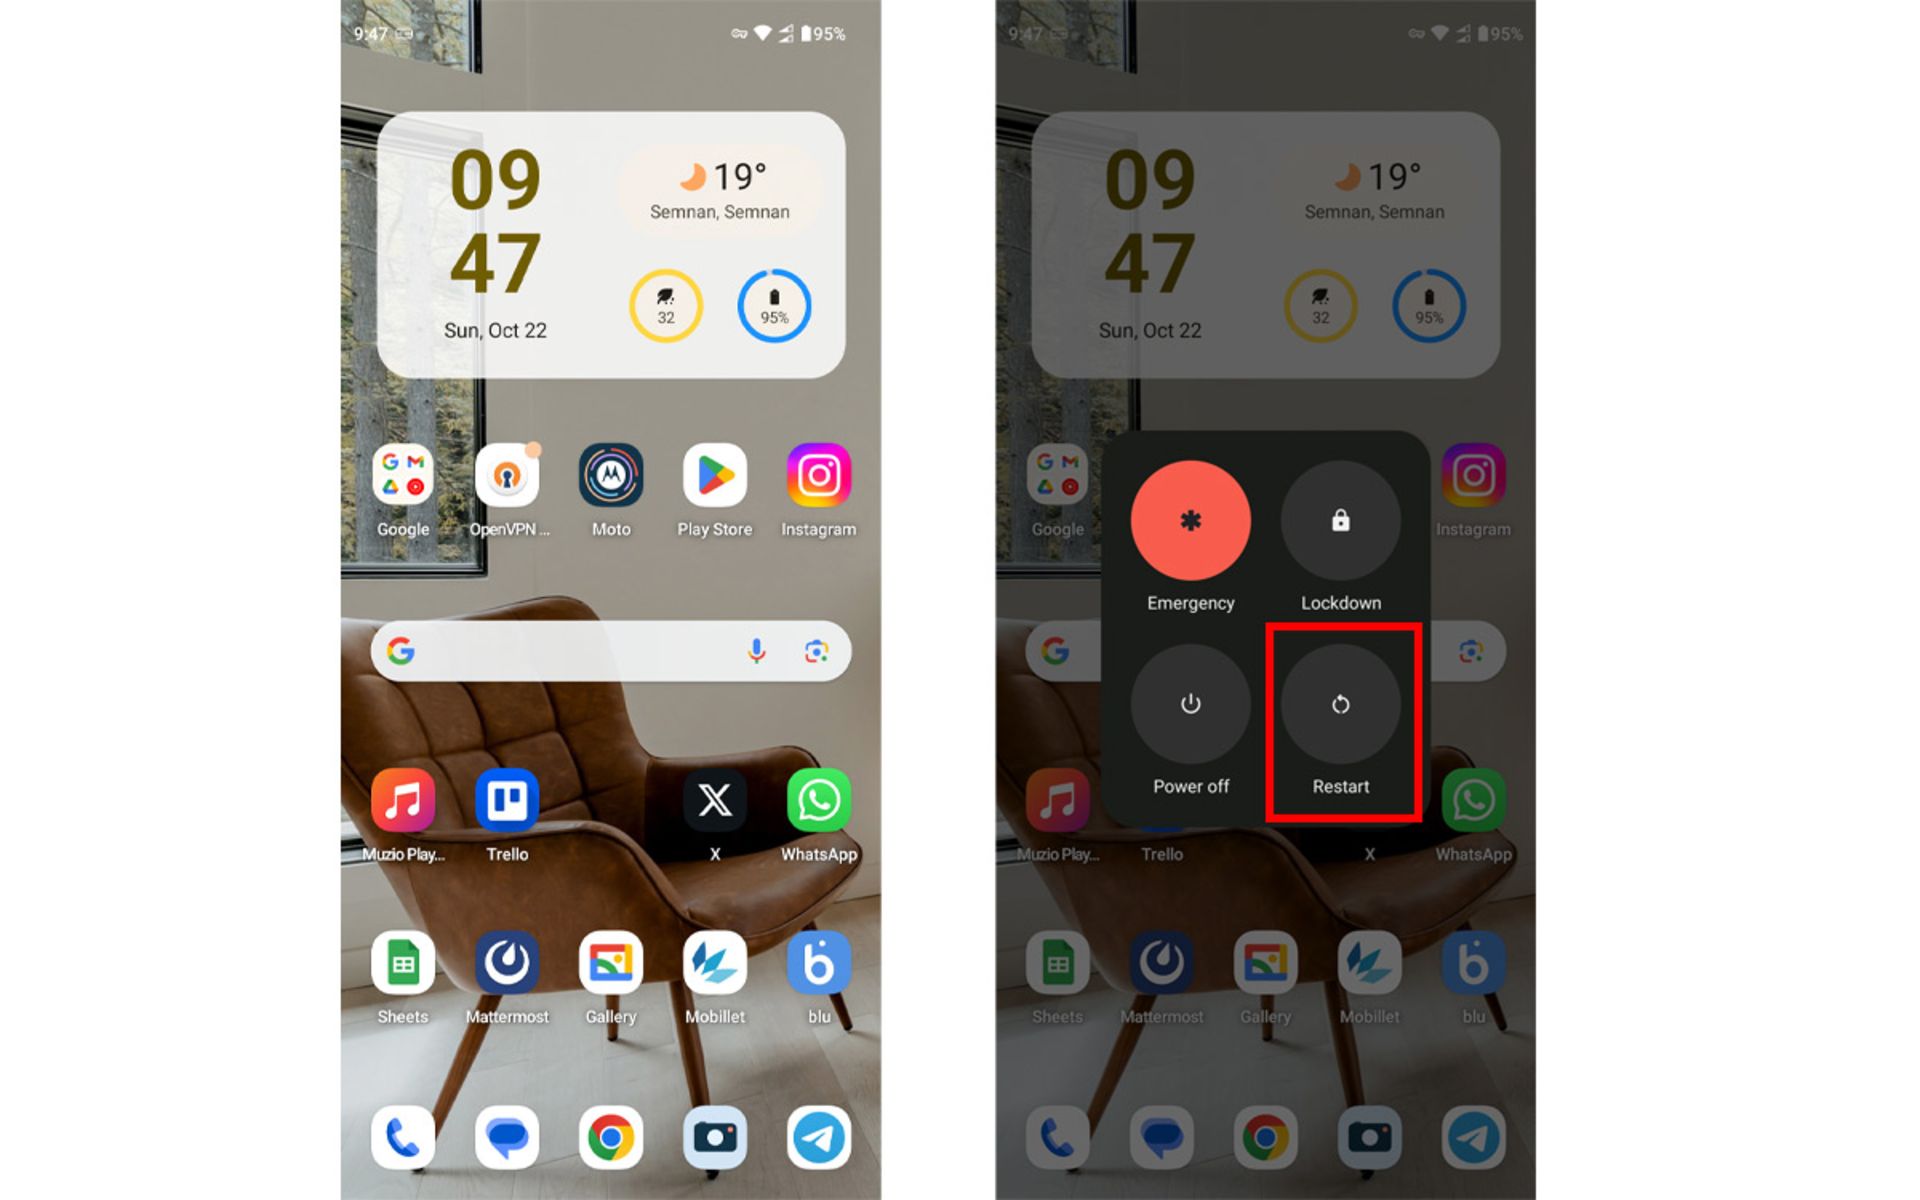Tap the Restart button in power menu

(x=1337, y=704)
